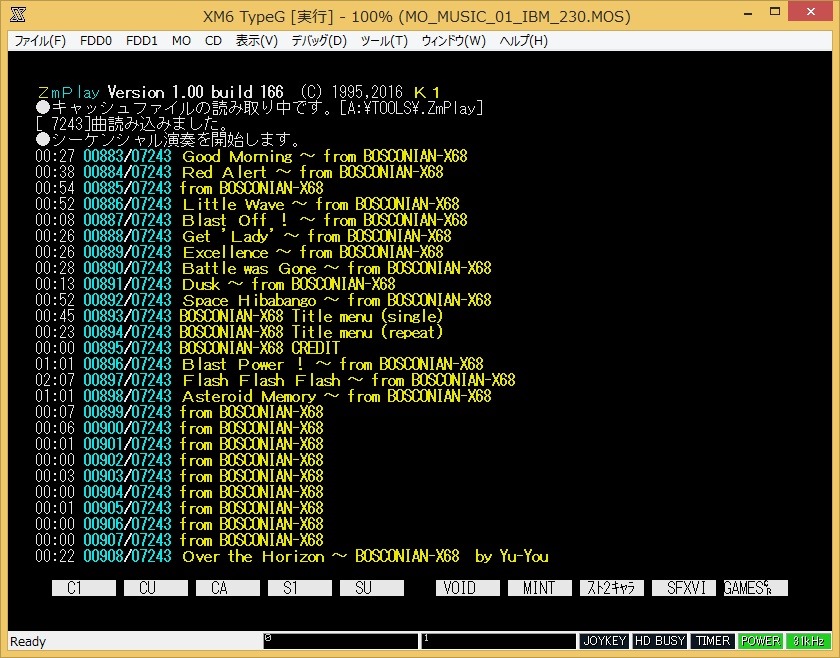Click track 00897 Flash Flash Flash line
The width and height of the screenshot is (840, 658).
click(x=275, y=380)
